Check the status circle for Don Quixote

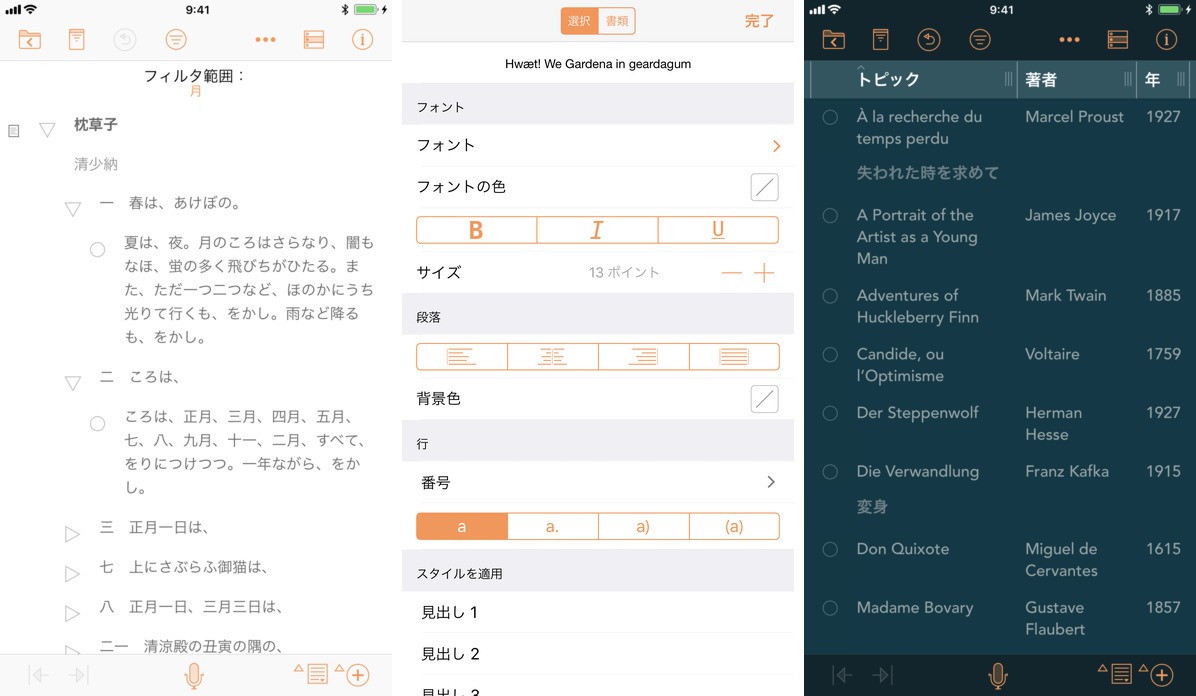830,549
